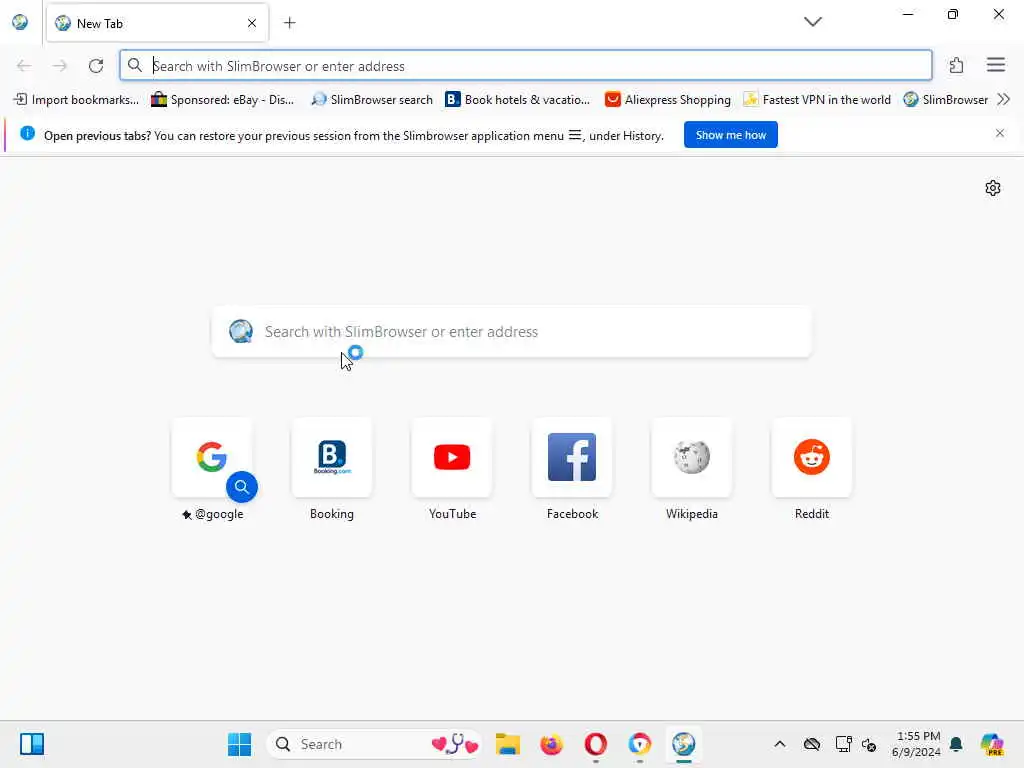
Task: Click the reload page icon
Action: 96,66
